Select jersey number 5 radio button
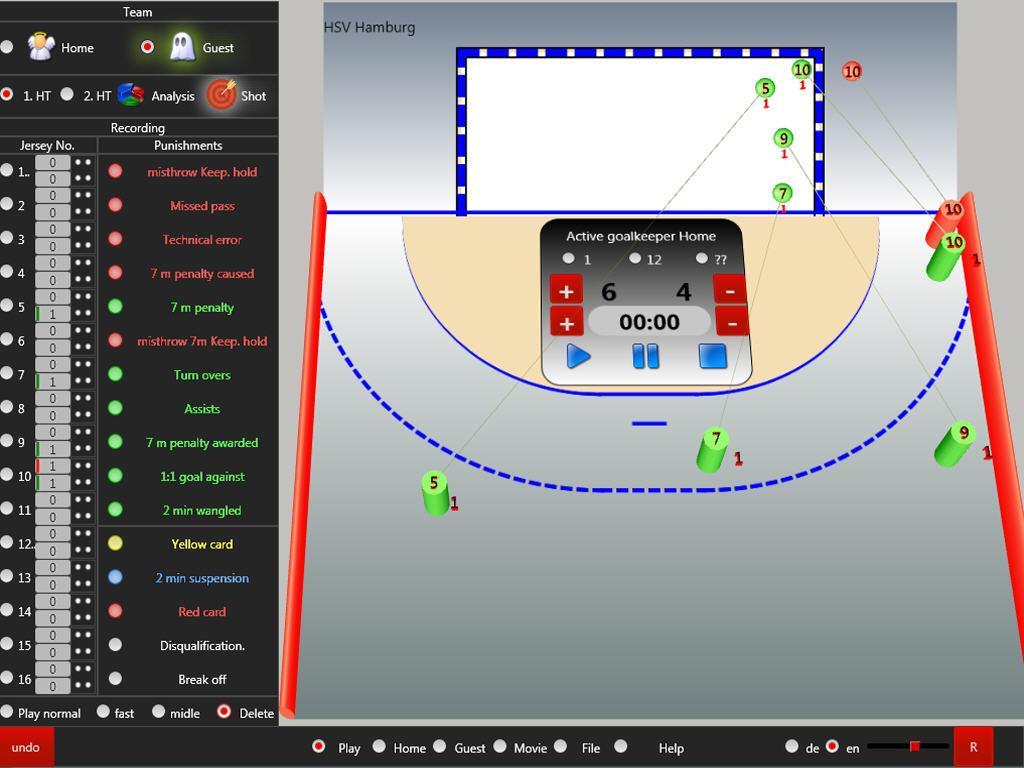This screenshot has height=768, width=1024. 7,306
